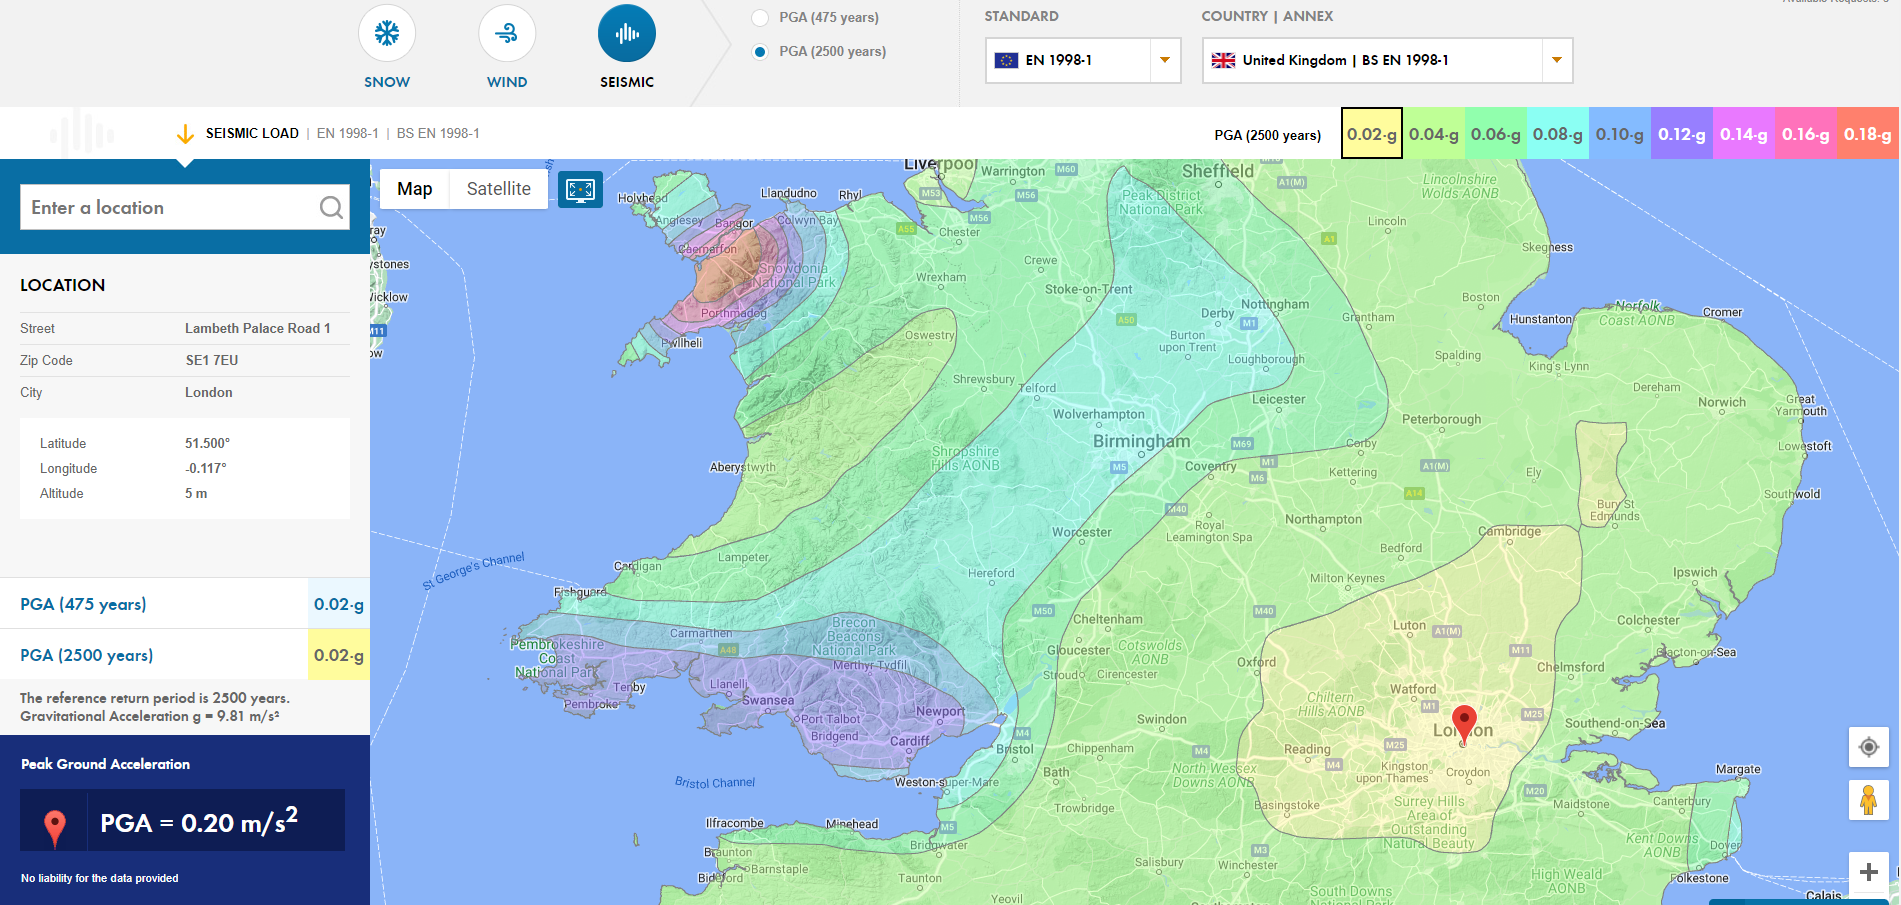Open Street View pegman

(1868, 800)
